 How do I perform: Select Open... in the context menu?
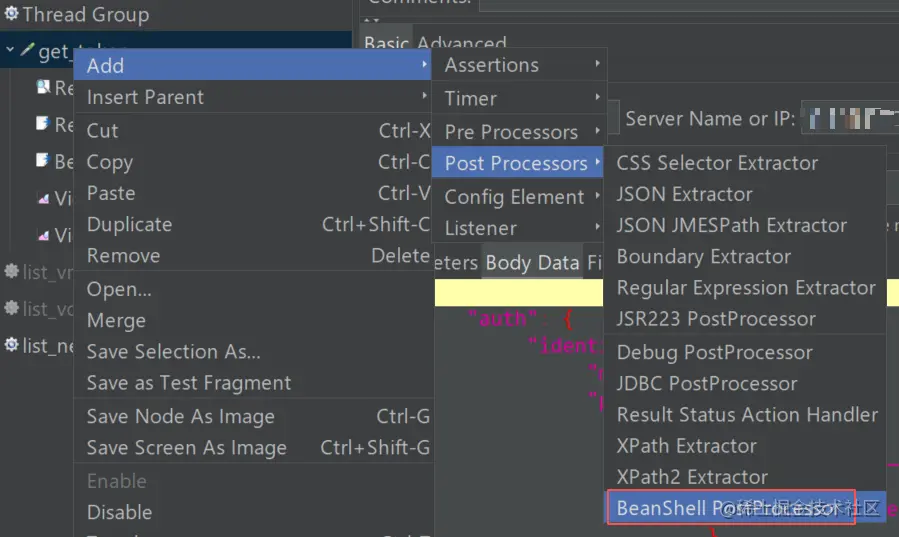coord(252,289)
